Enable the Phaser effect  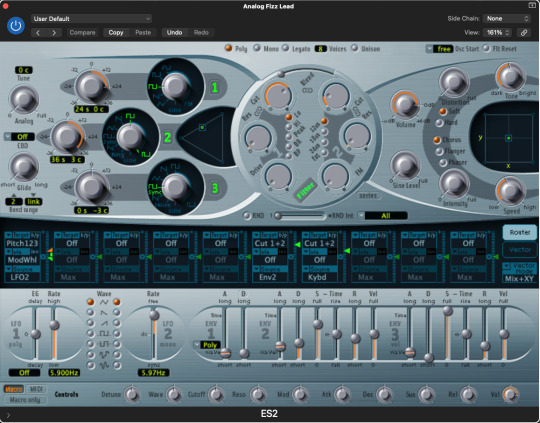(x=443, y=162)
